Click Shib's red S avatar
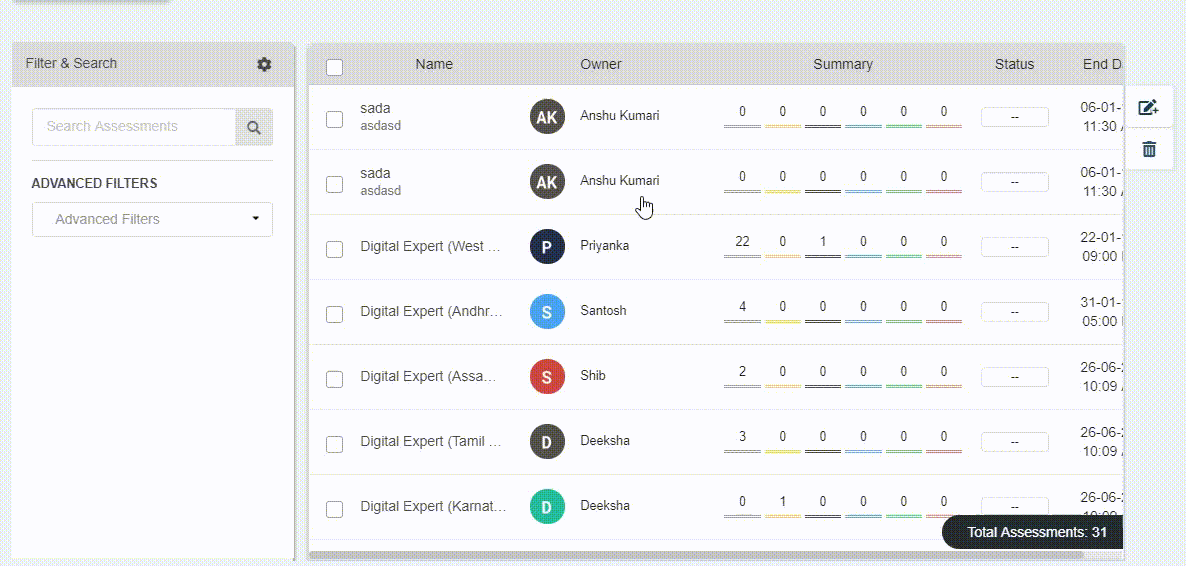Screen dimensions: 1186x566 click(548, 377)
